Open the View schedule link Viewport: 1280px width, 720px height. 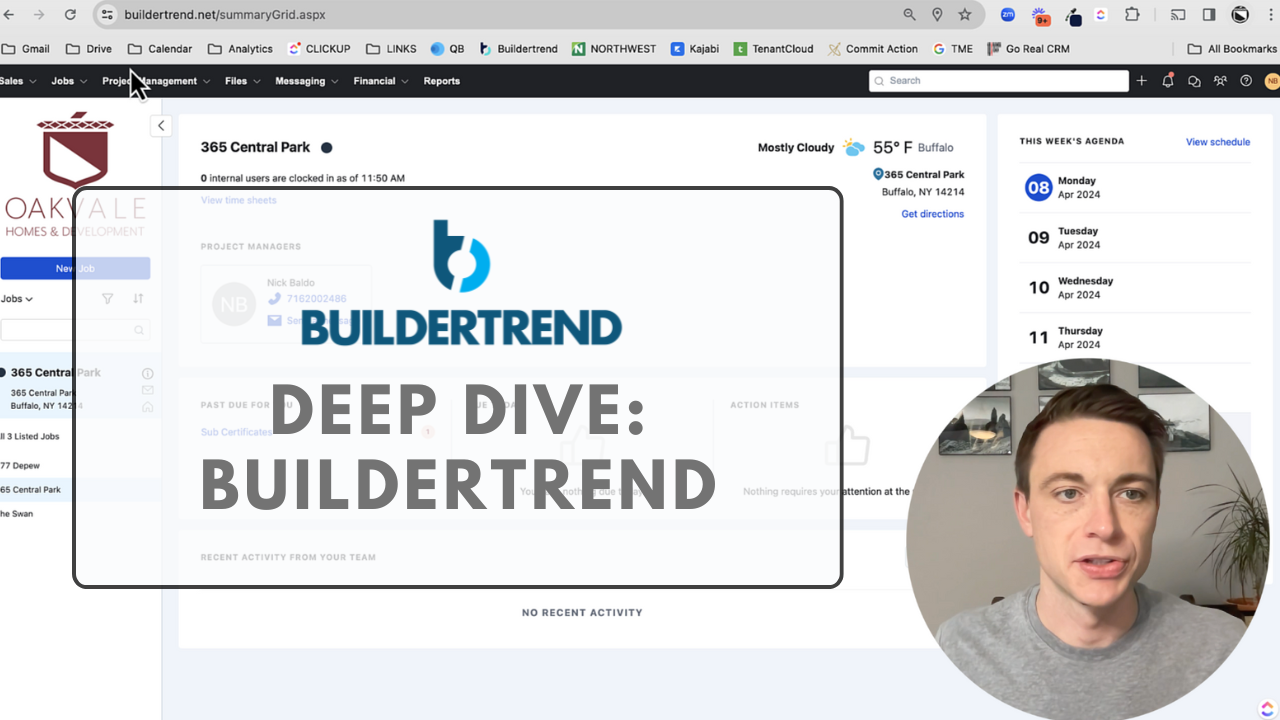[1218, 142]
